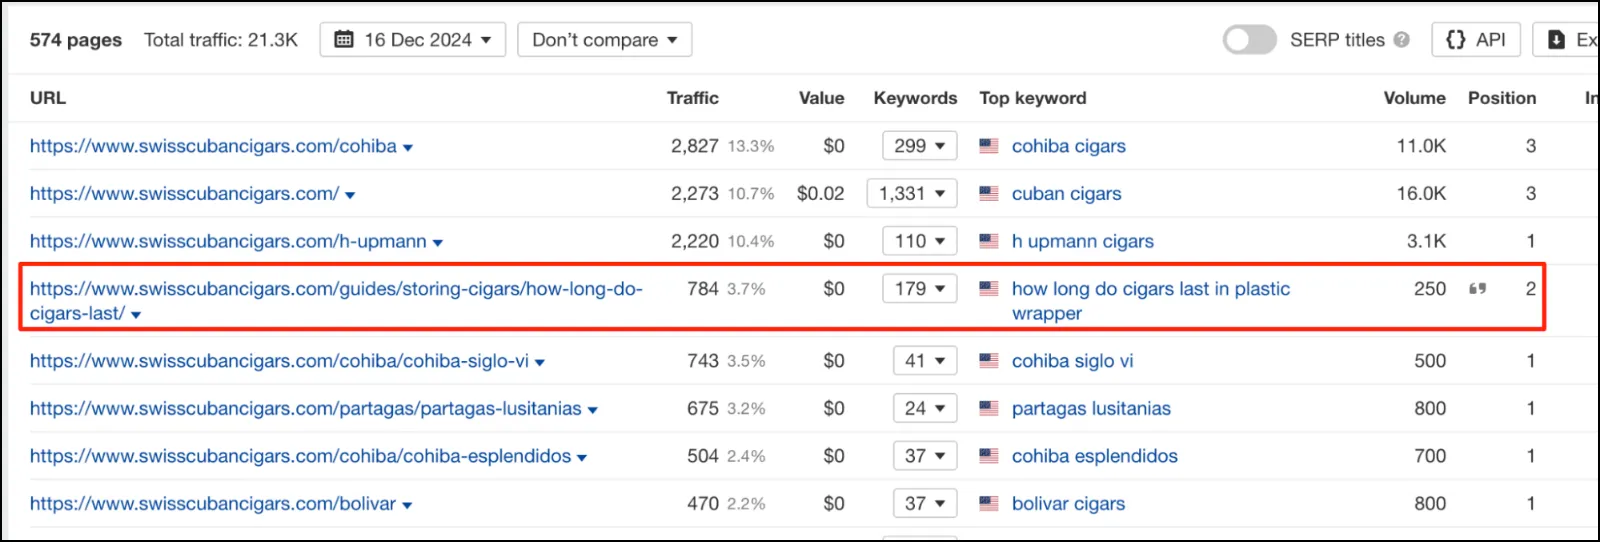Click the featured snippet quote icon
This screenshot has width=1600, height=544.
tap(1477, 289)
